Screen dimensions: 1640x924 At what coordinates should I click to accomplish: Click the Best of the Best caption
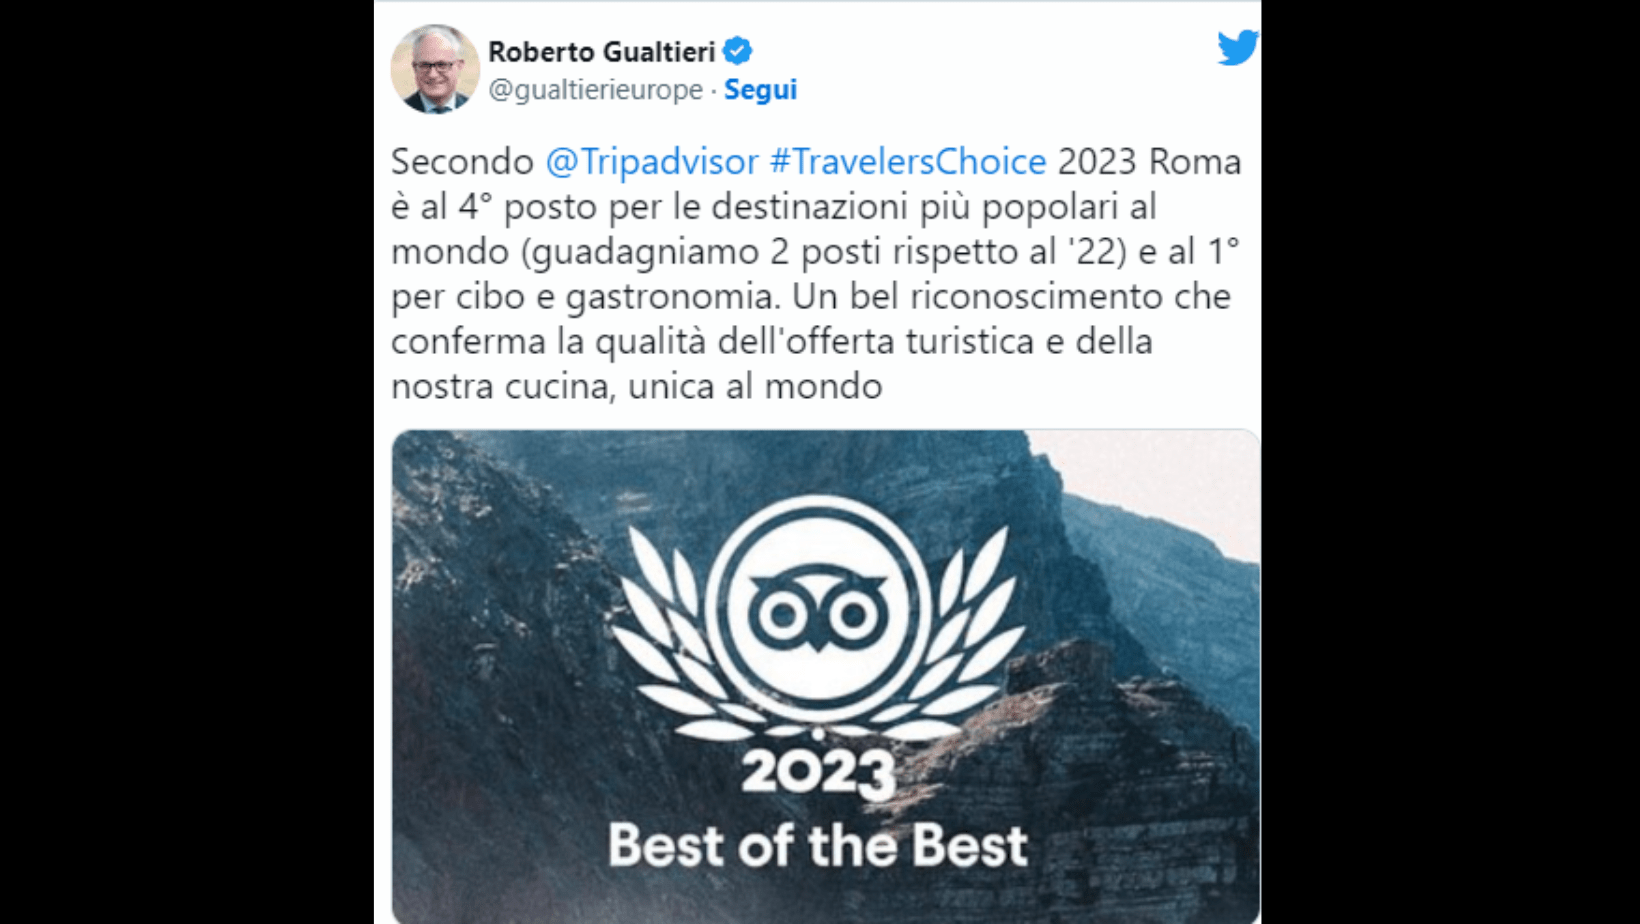(818, 846)
